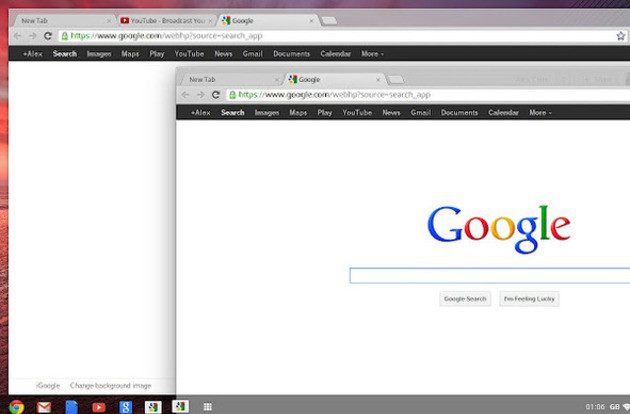Expand More dropdown in back window bar

[x=372, y=53]
